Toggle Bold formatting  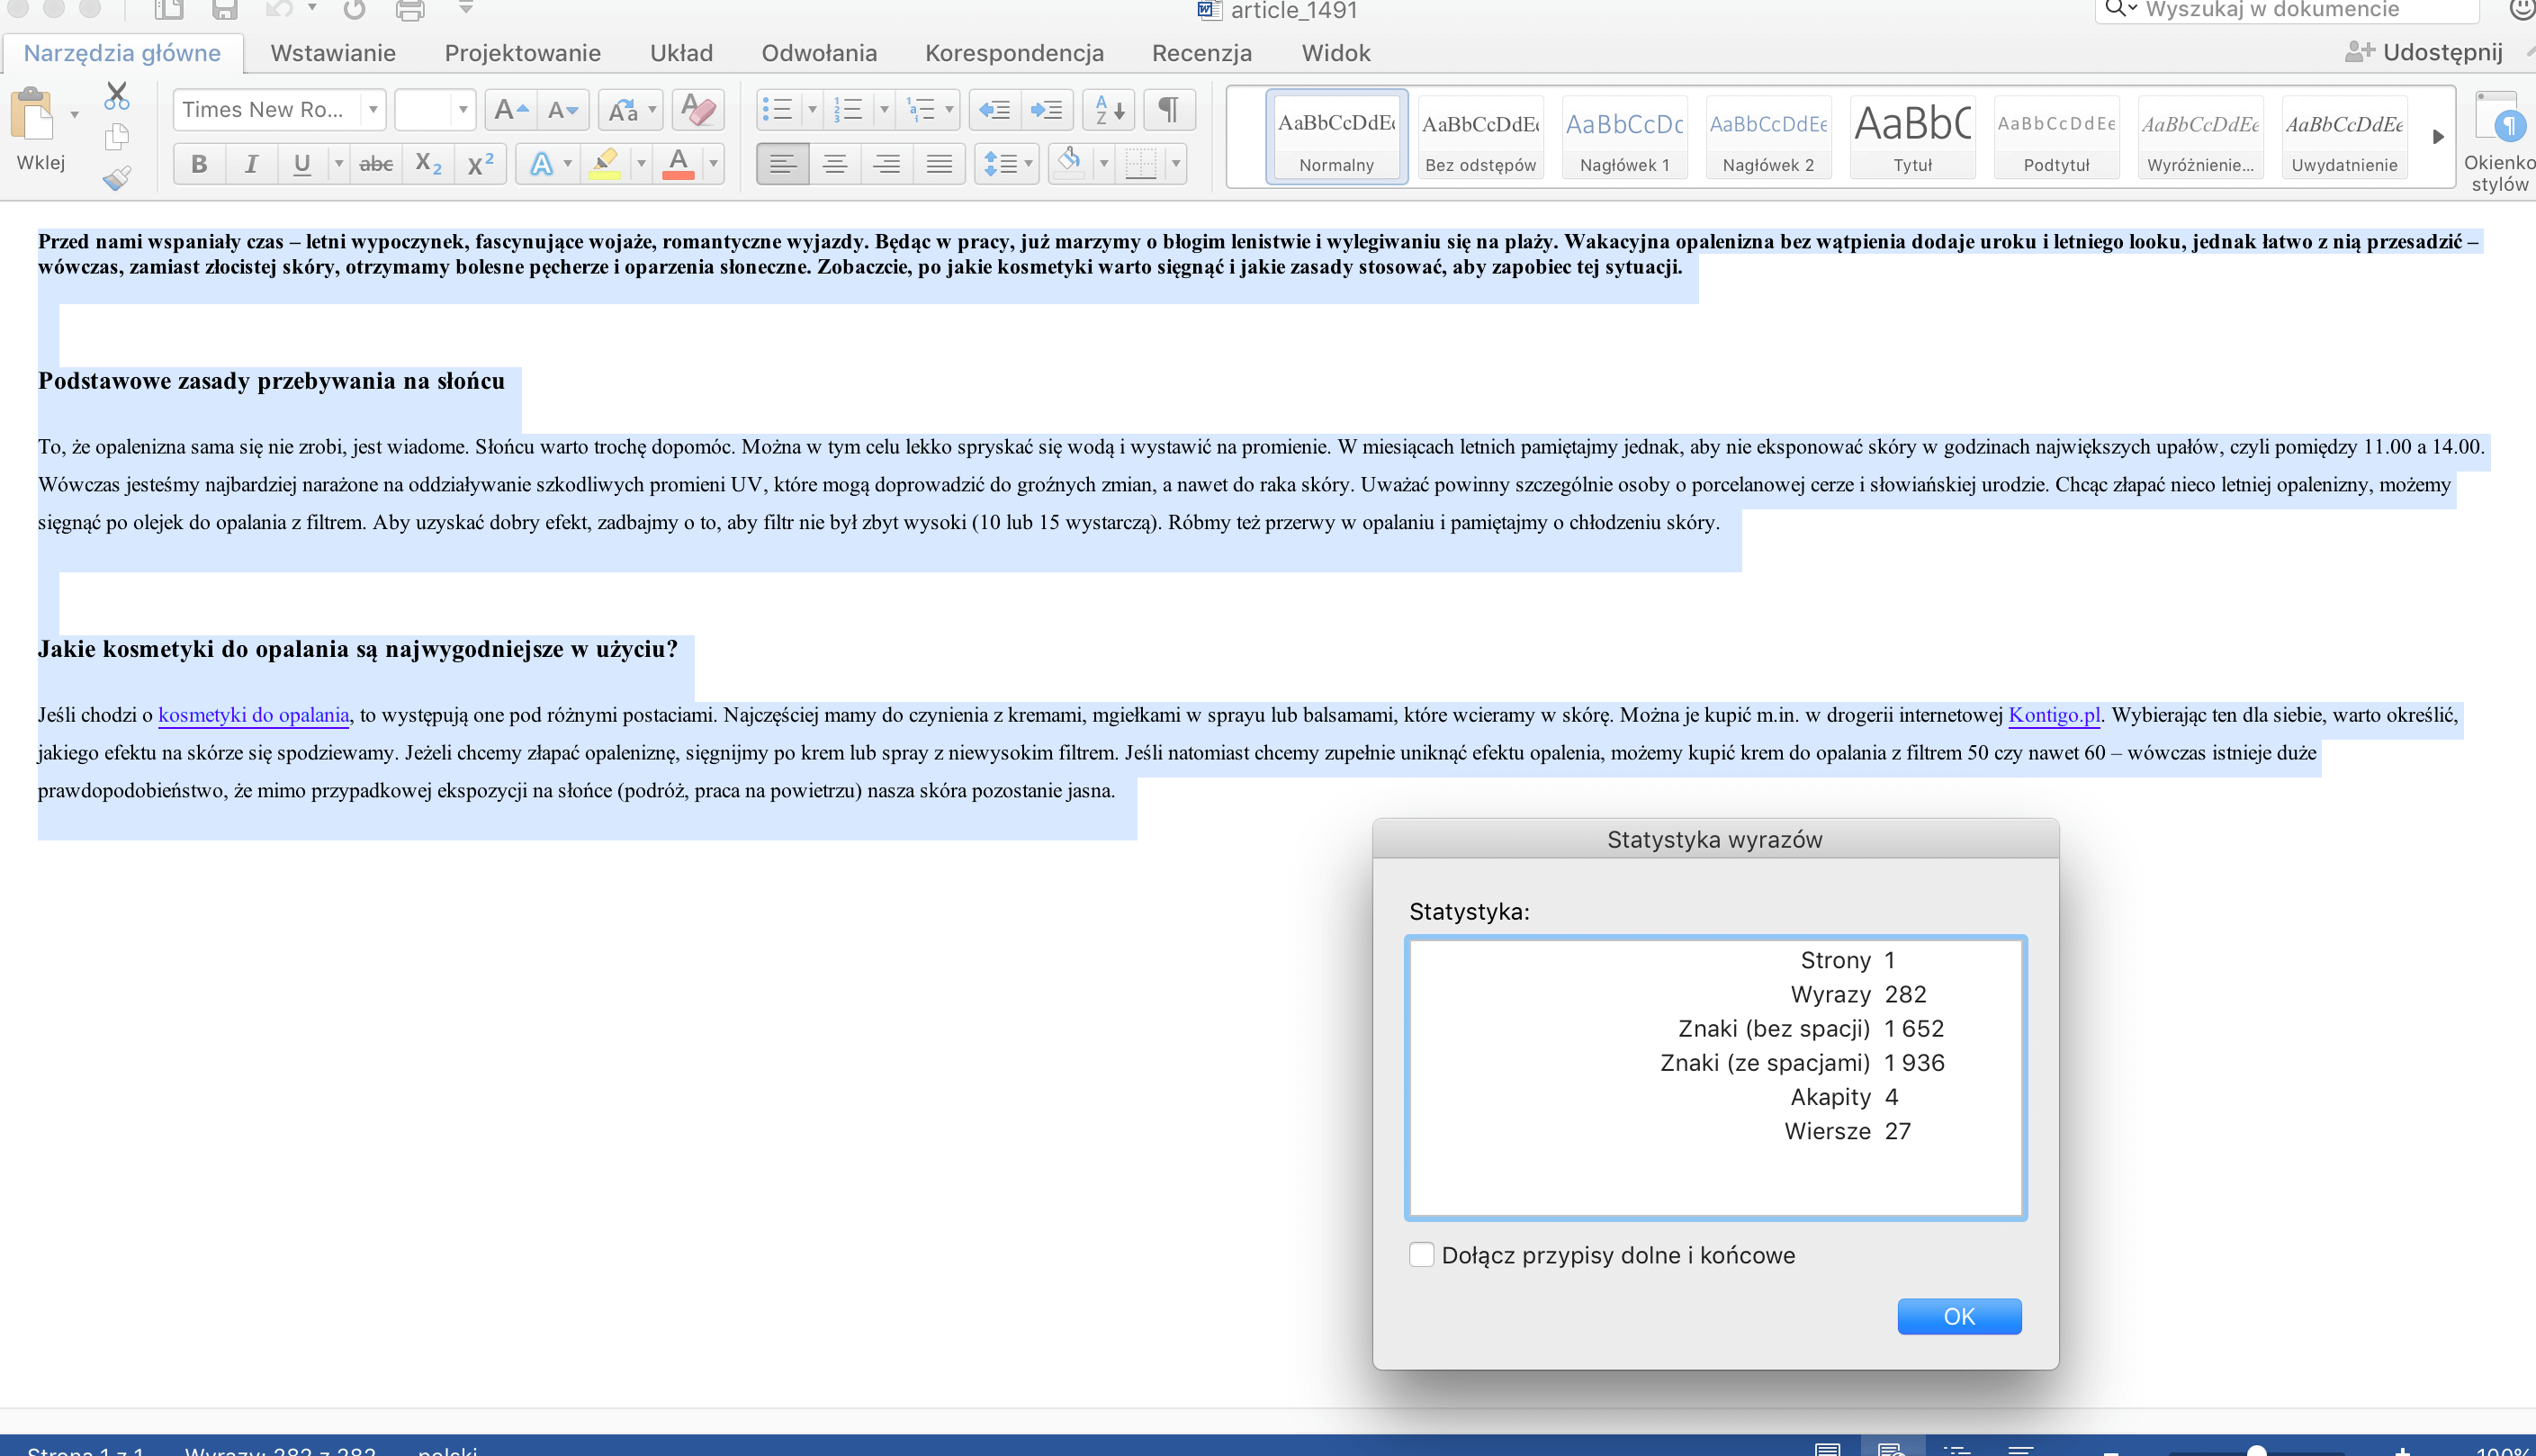[199, 164]
